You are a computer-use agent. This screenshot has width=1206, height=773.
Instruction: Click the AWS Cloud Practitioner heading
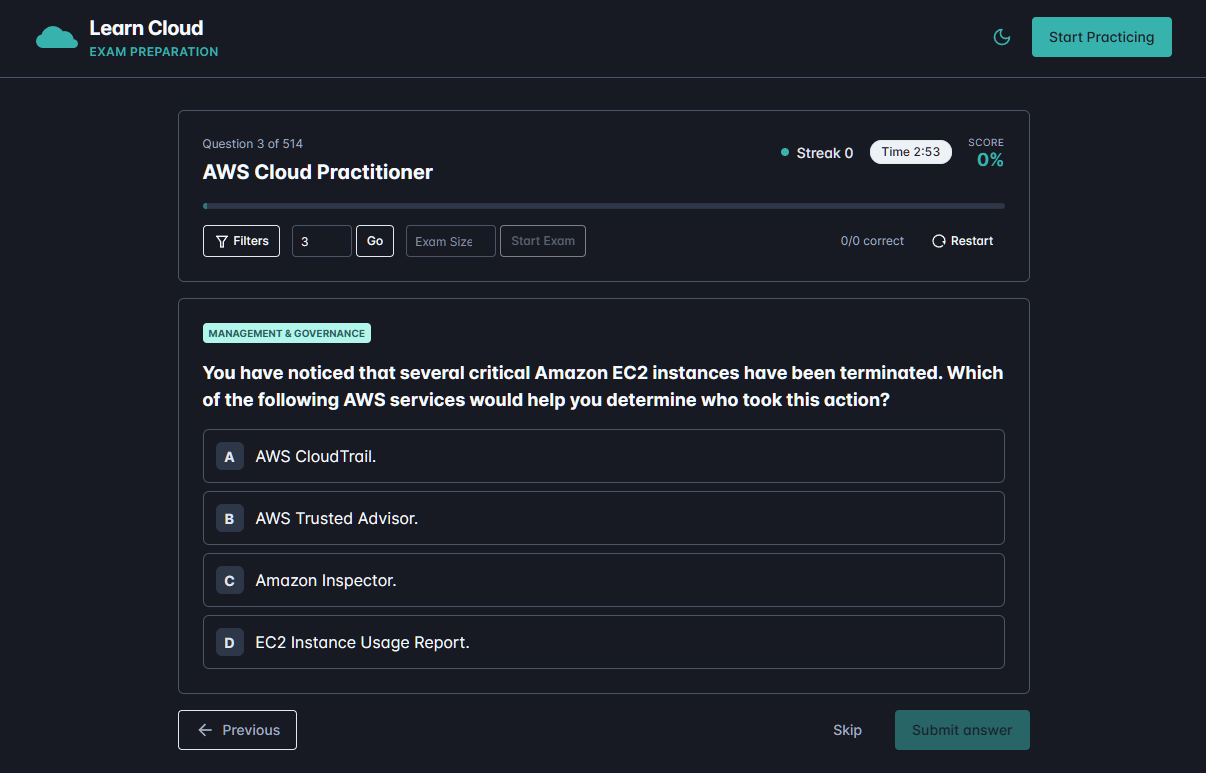click(318, 172)
